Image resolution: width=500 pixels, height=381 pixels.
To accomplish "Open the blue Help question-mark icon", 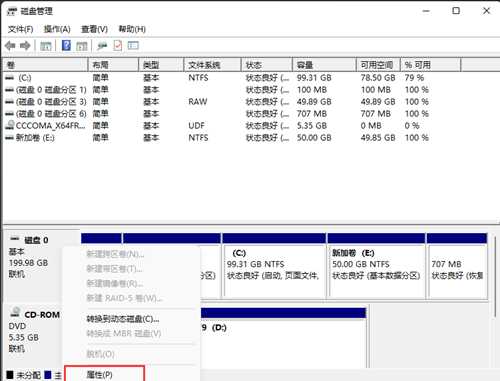I will [66, 45].
